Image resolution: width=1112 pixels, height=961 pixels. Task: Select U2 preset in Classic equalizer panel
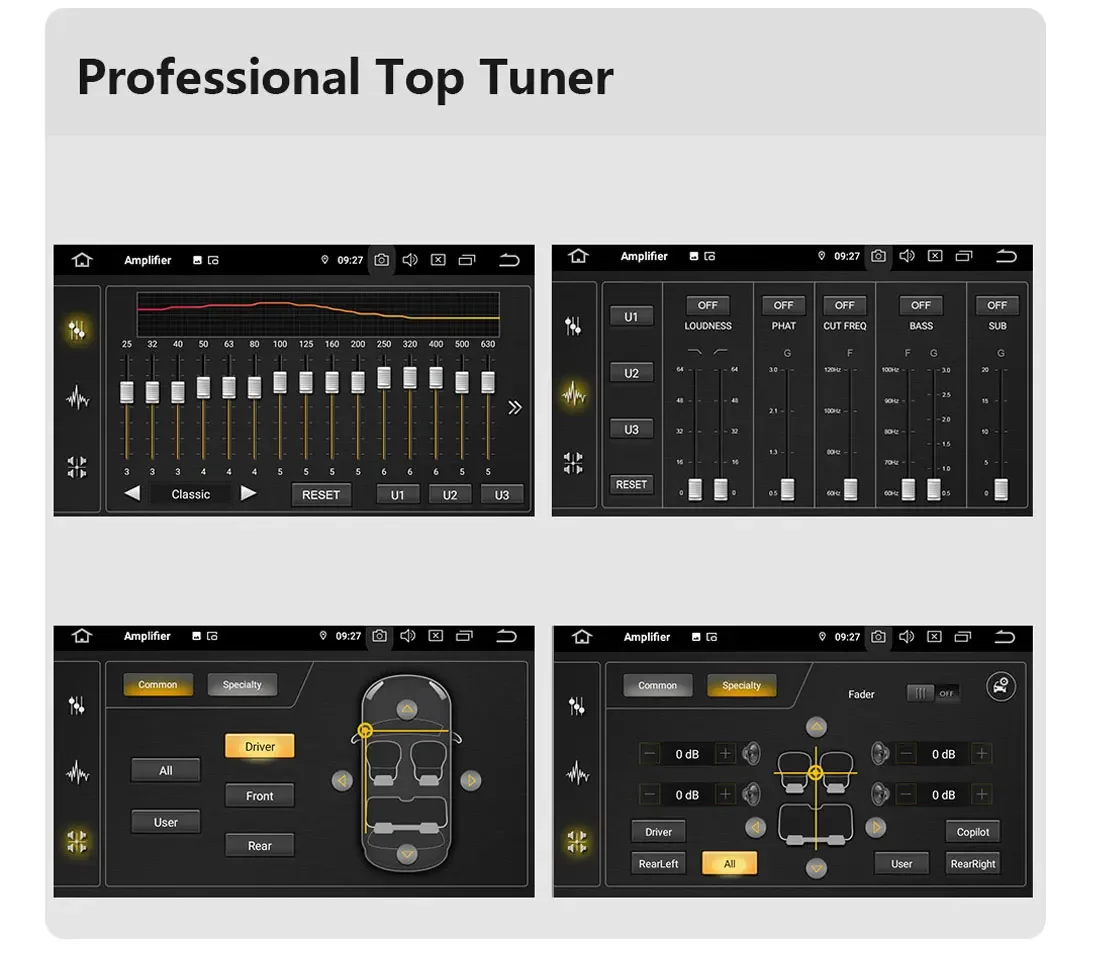click(450, 495)
